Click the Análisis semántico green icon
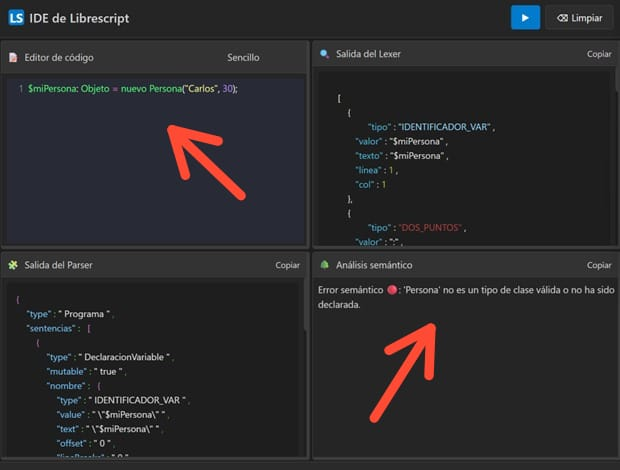The image size is (620, 470). click(x=324, y=265)
